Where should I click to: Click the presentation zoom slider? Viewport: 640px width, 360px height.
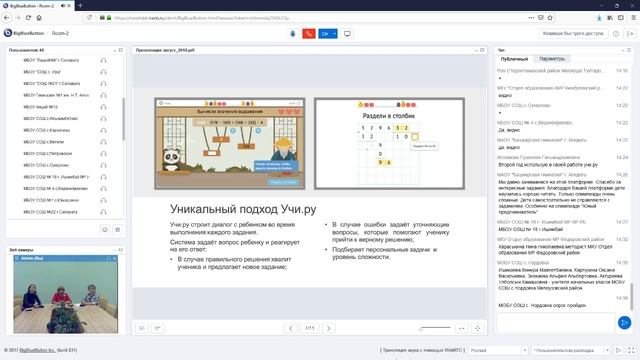435,328
